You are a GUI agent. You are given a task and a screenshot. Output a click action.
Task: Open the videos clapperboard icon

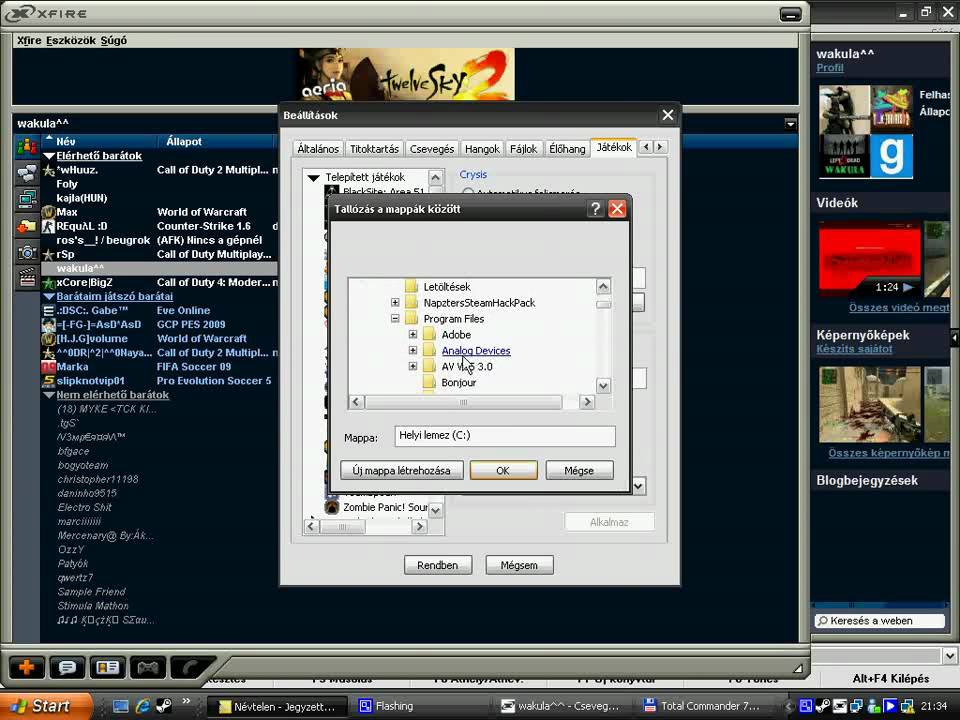point(27,279)
